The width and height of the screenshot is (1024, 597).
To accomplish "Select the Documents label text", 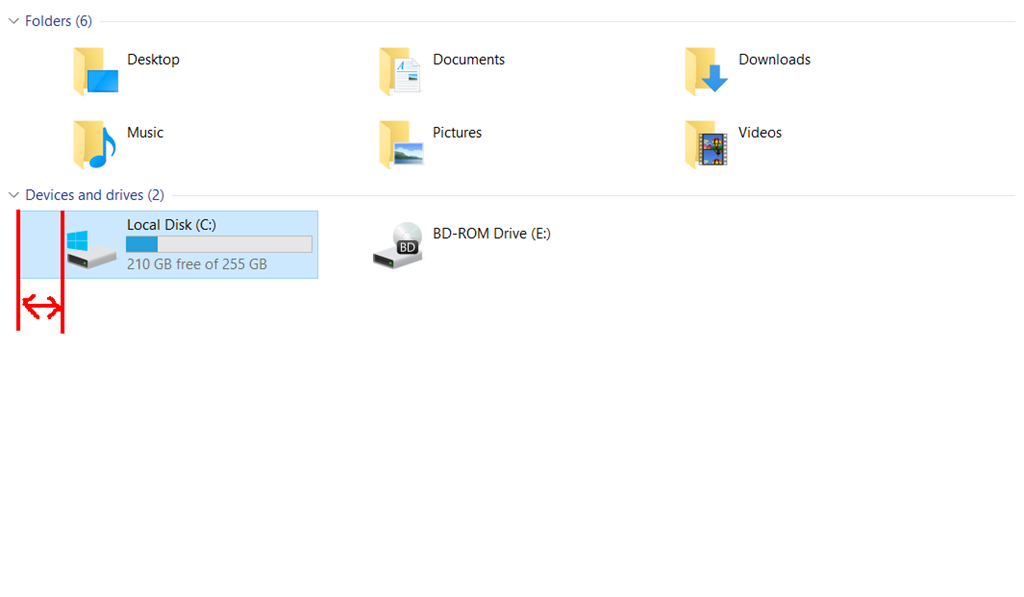I will pos(469,59).
